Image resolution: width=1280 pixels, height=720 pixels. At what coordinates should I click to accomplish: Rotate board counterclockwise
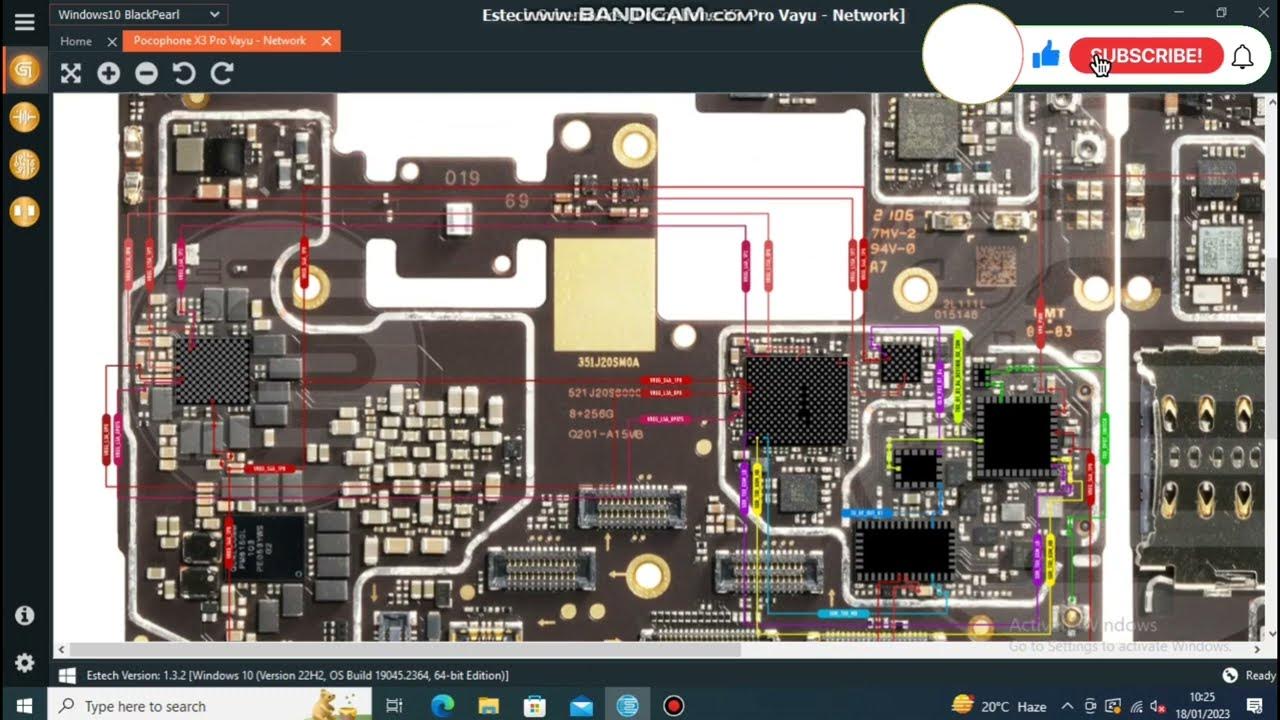(184, 73)
